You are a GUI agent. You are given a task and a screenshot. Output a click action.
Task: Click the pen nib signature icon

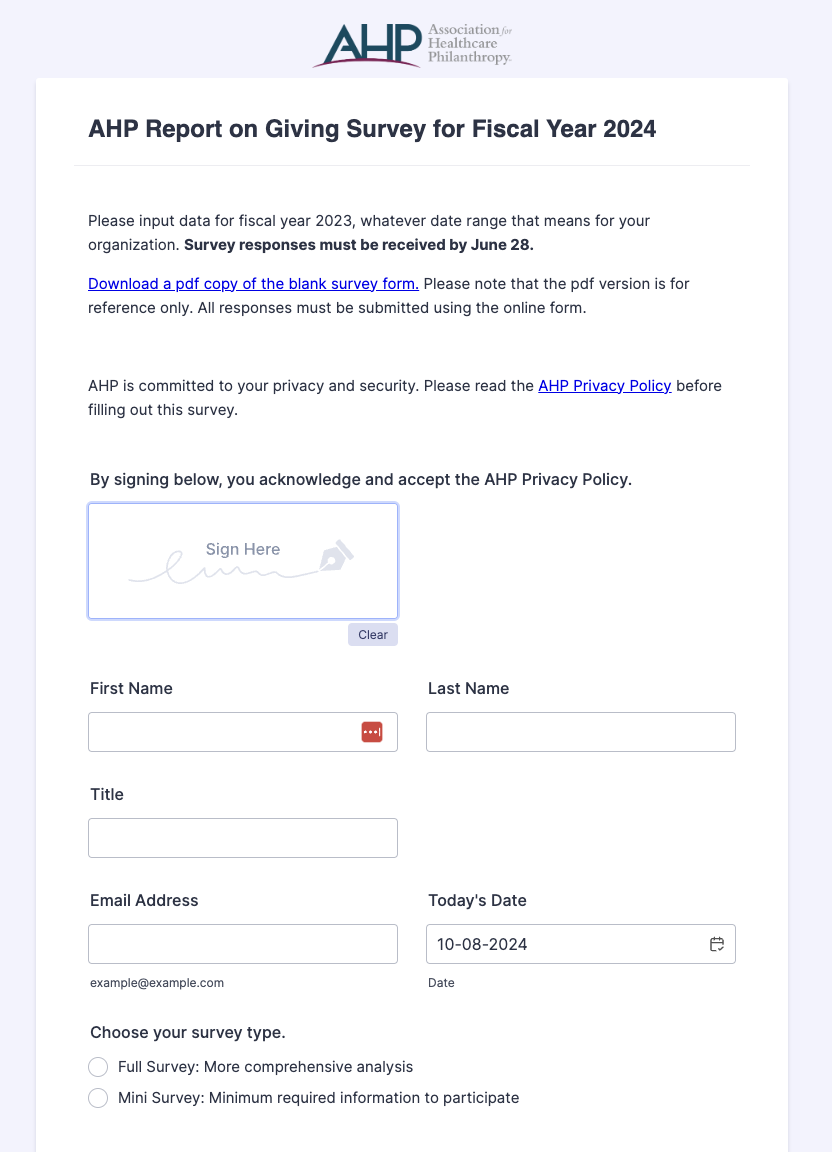coord(337,556)
